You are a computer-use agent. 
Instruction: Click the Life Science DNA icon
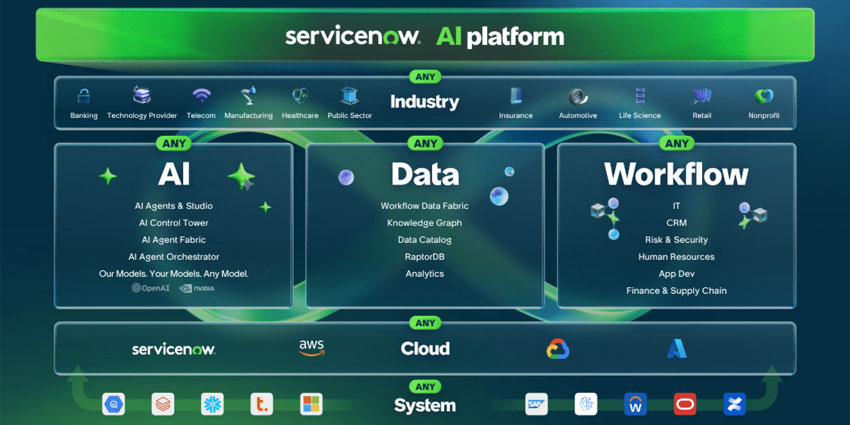tap(640, 96)
